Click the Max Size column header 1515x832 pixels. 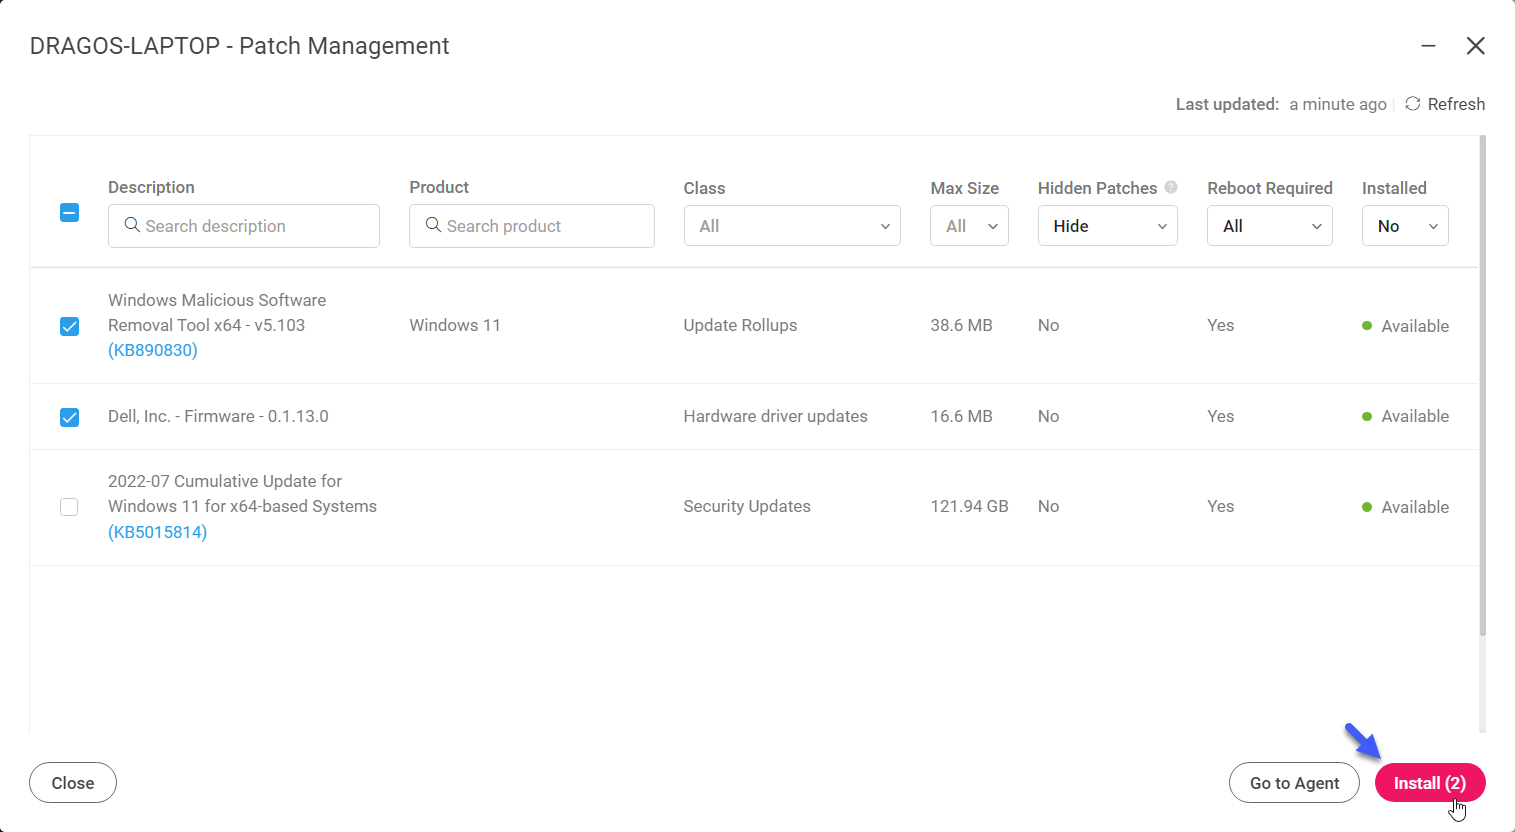point(964,188)
